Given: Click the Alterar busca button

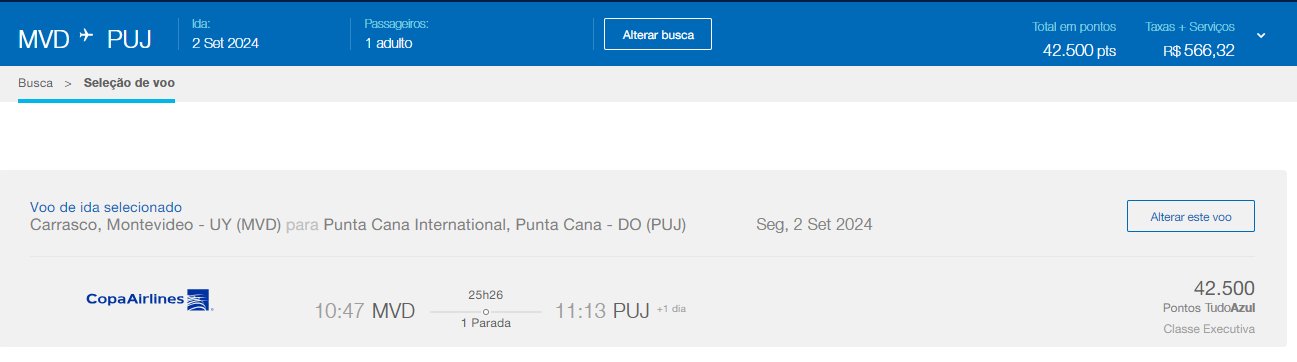Looking at the screenshot, I should (x=658, y=34).
